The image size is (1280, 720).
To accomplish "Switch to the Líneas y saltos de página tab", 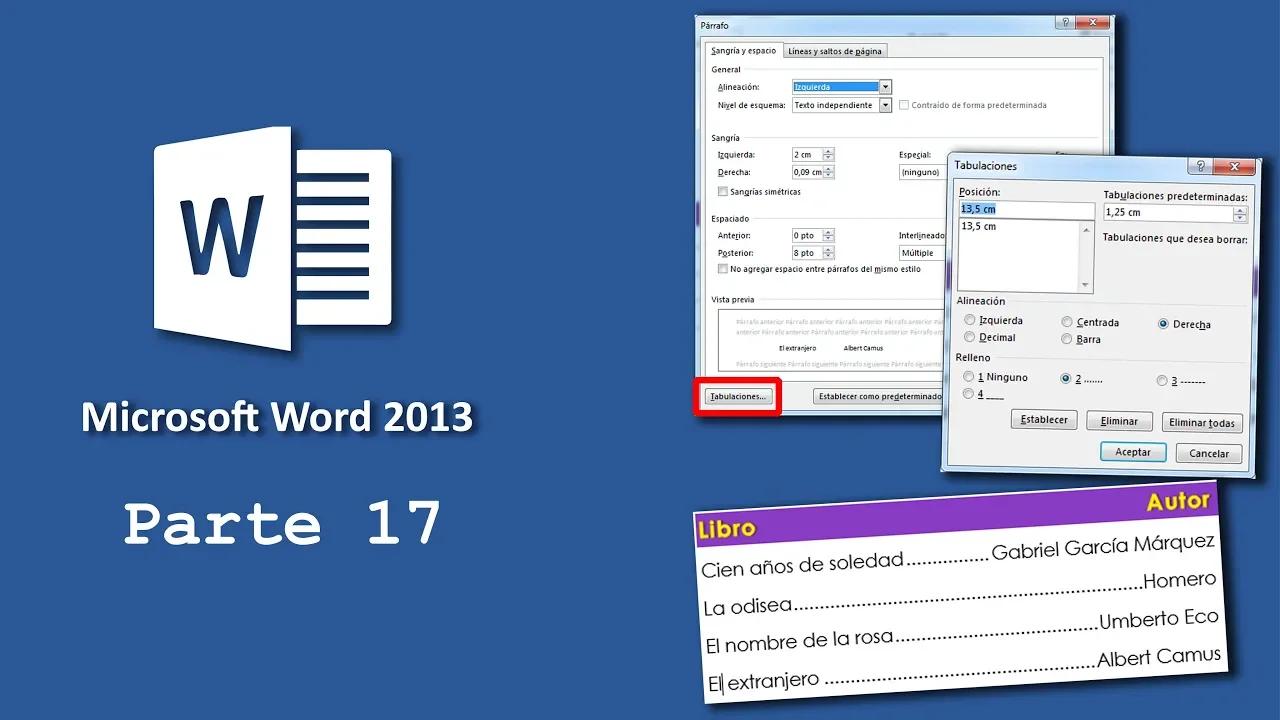I will click(835, 49).
